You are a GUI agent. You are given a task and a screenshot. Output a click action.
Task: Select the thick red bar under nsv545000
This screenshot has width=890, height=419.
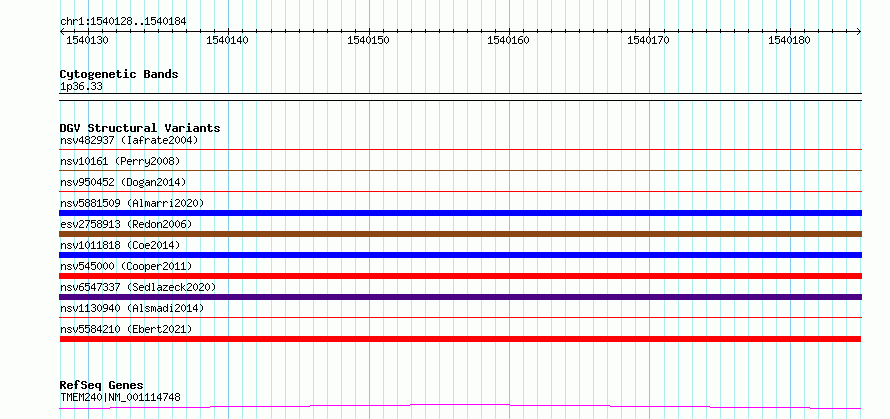pyautogui.click(x=460, y=276)
